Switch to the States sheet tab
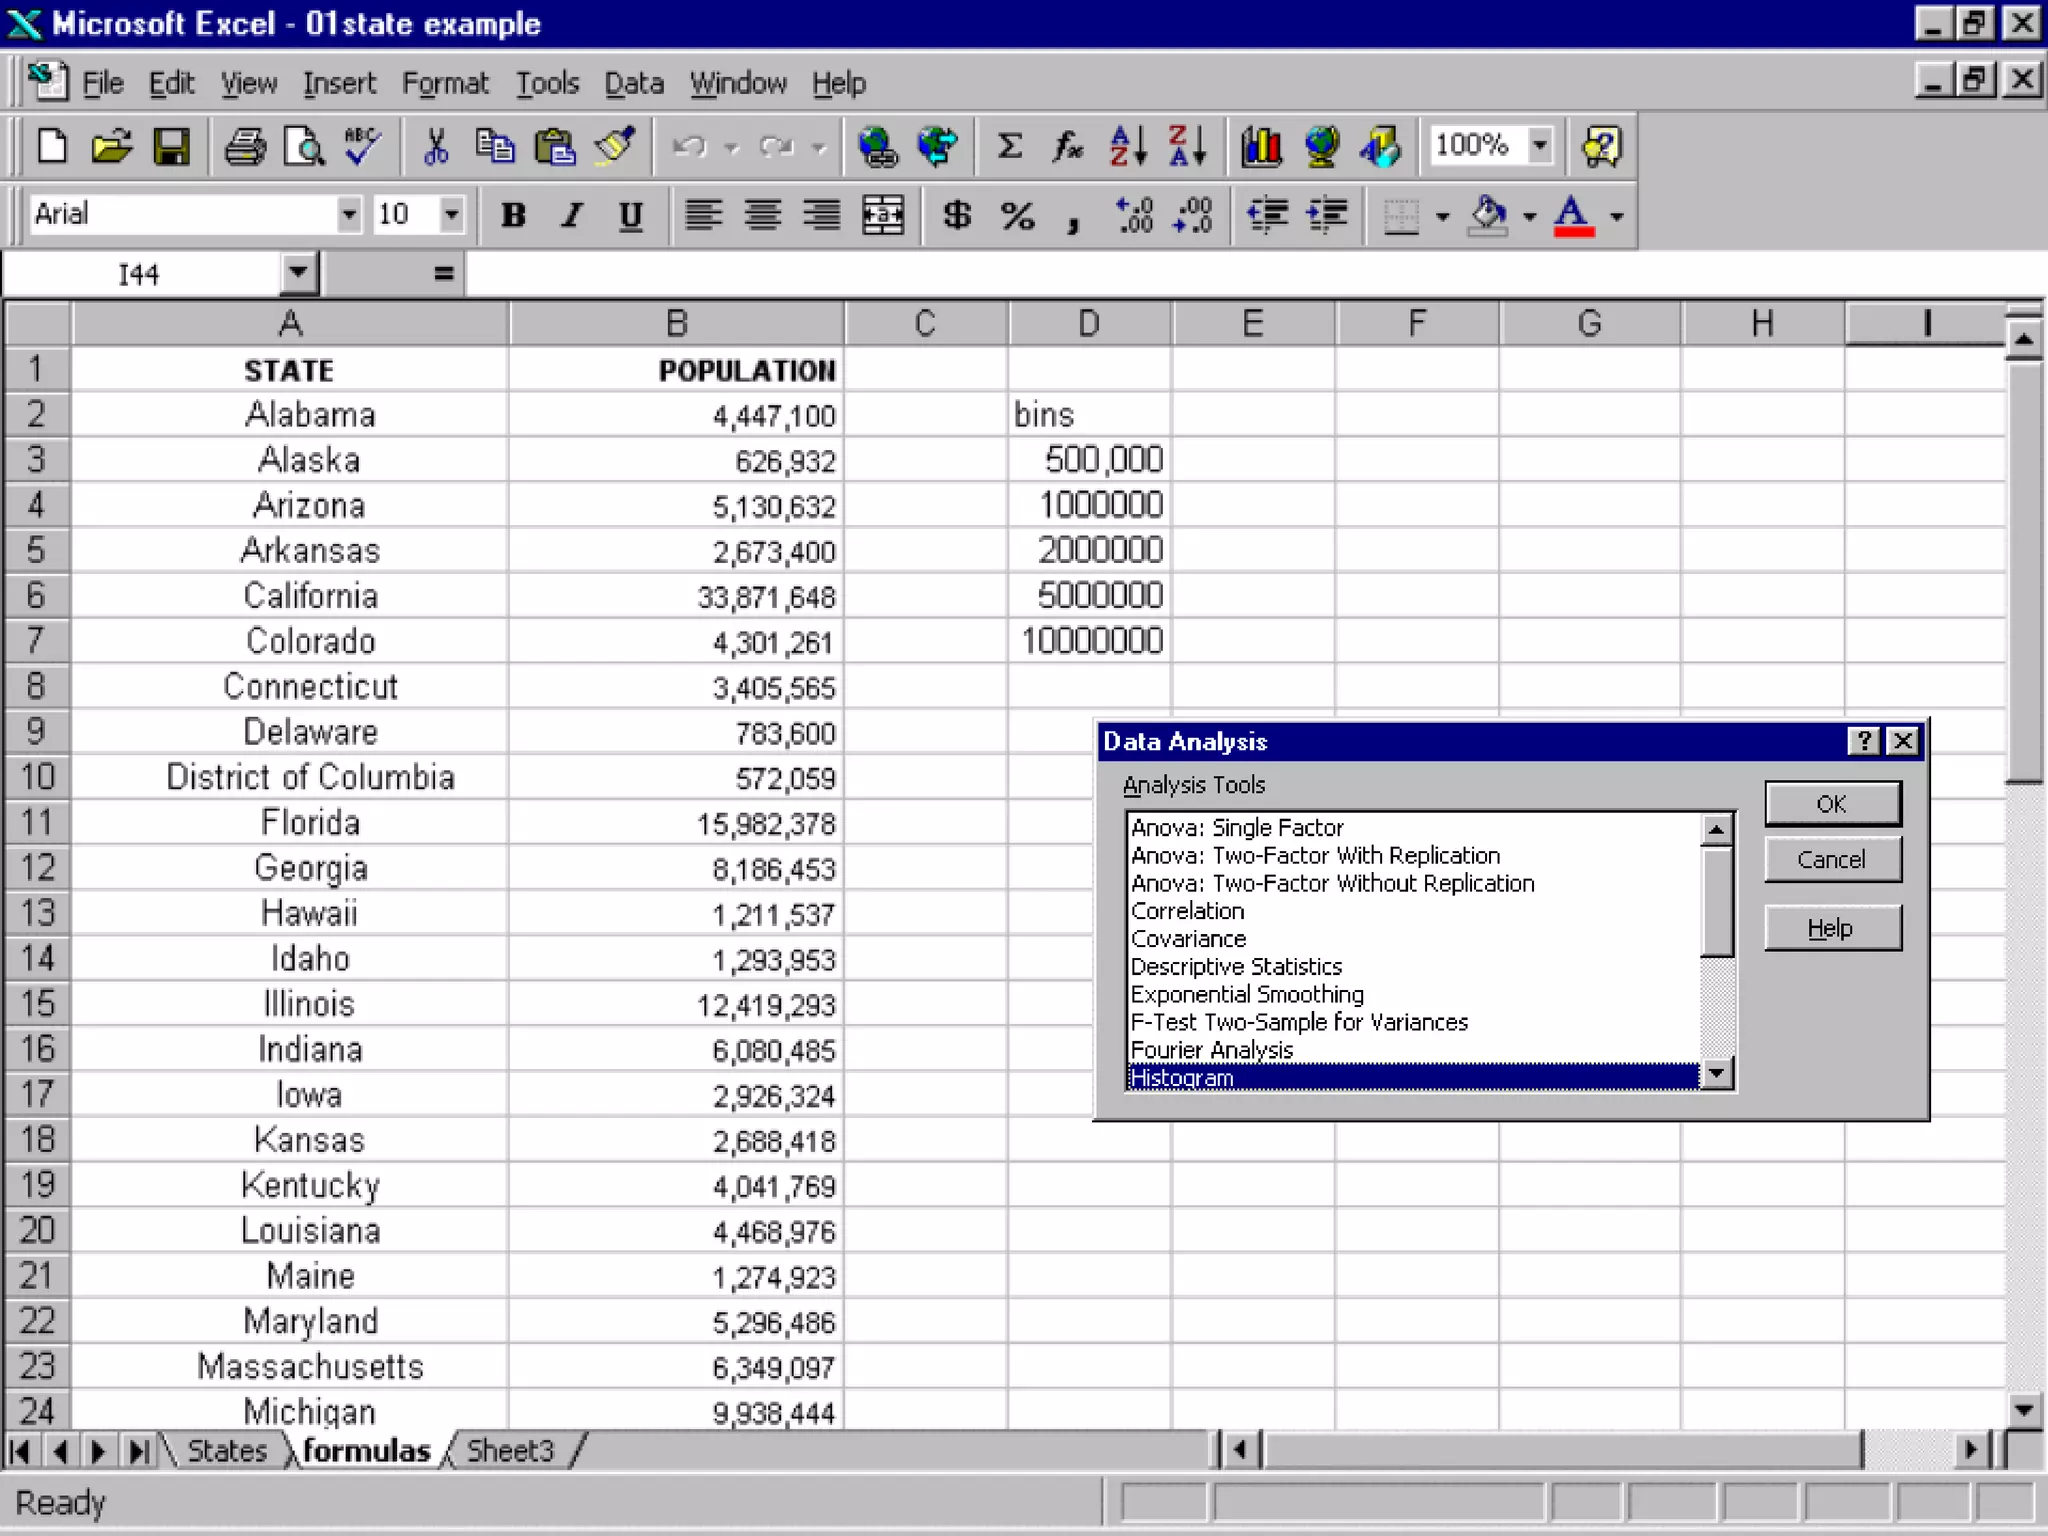Screen dimensions: 2048x1536 coord(227,1450)
